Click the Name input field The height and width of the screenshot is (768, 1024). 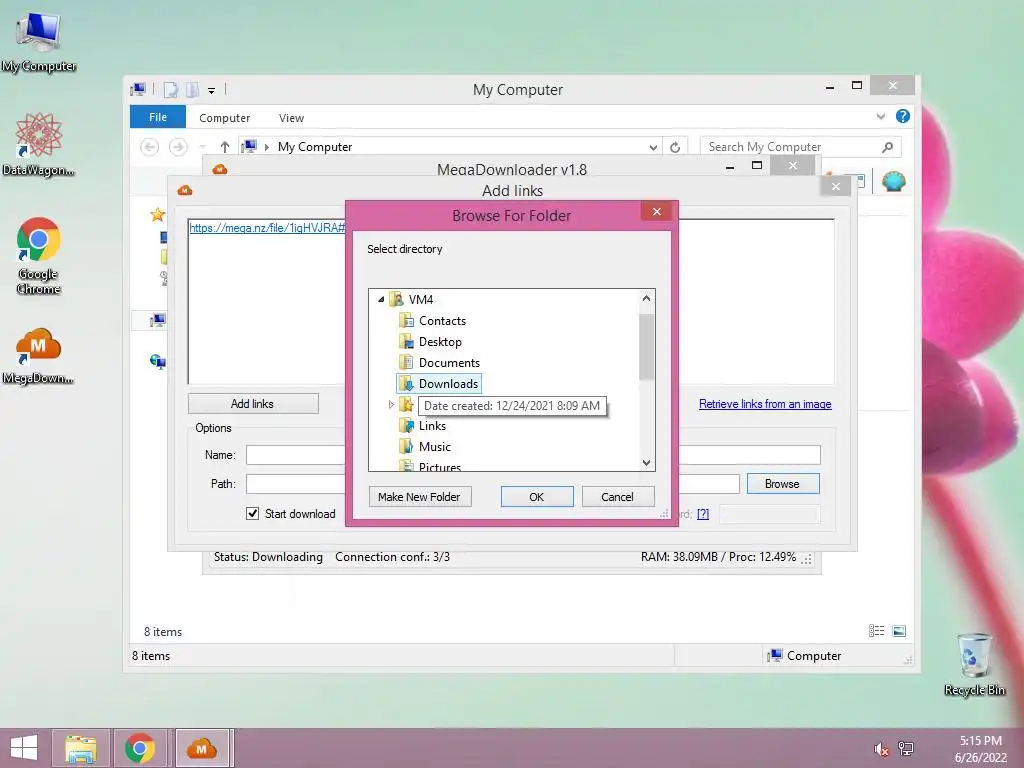[533, 455]
